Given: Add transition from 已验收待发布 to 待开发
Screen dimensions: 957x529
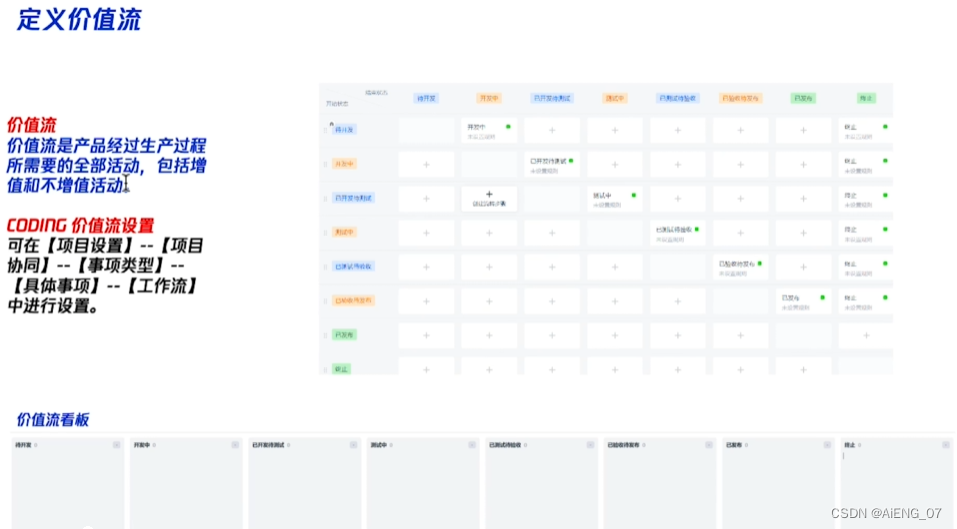Looking at the screenshot, I should (x=426, y=301).
